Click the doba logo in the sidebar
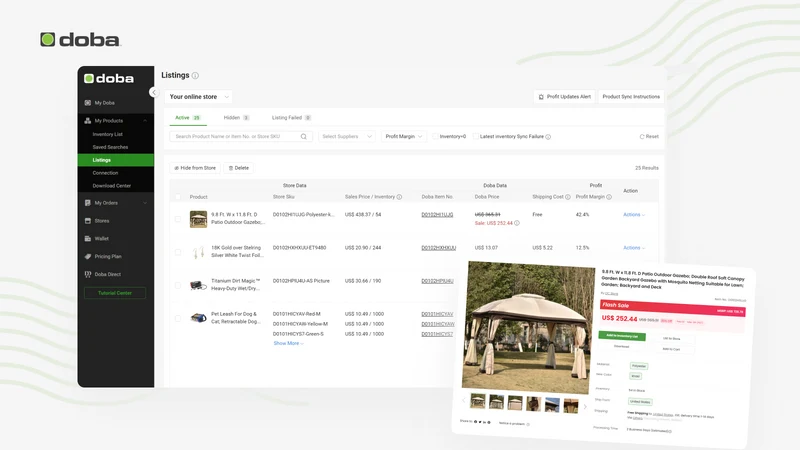This screenshot has height=450, width=800. click(109, 79)
